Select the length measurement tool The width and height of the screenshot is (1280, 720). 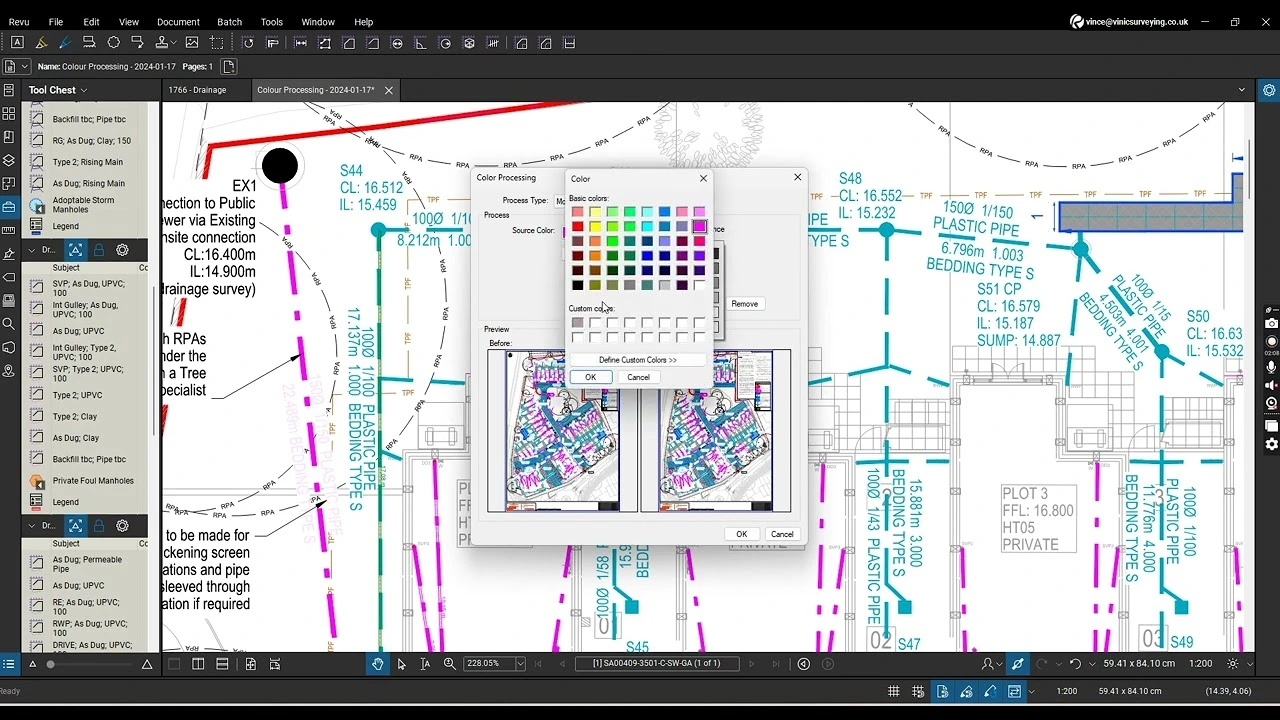point(300,43)
